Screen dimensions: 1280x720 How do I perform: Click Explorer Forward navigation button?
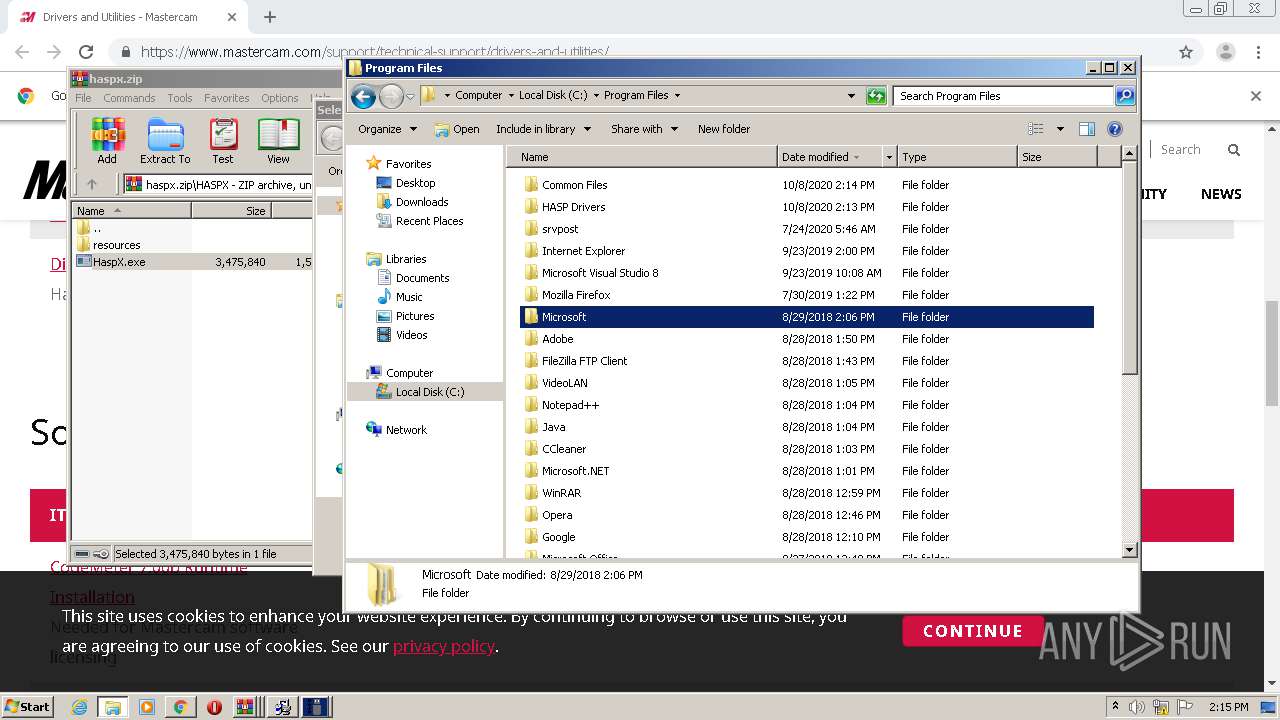click(391, 96)
